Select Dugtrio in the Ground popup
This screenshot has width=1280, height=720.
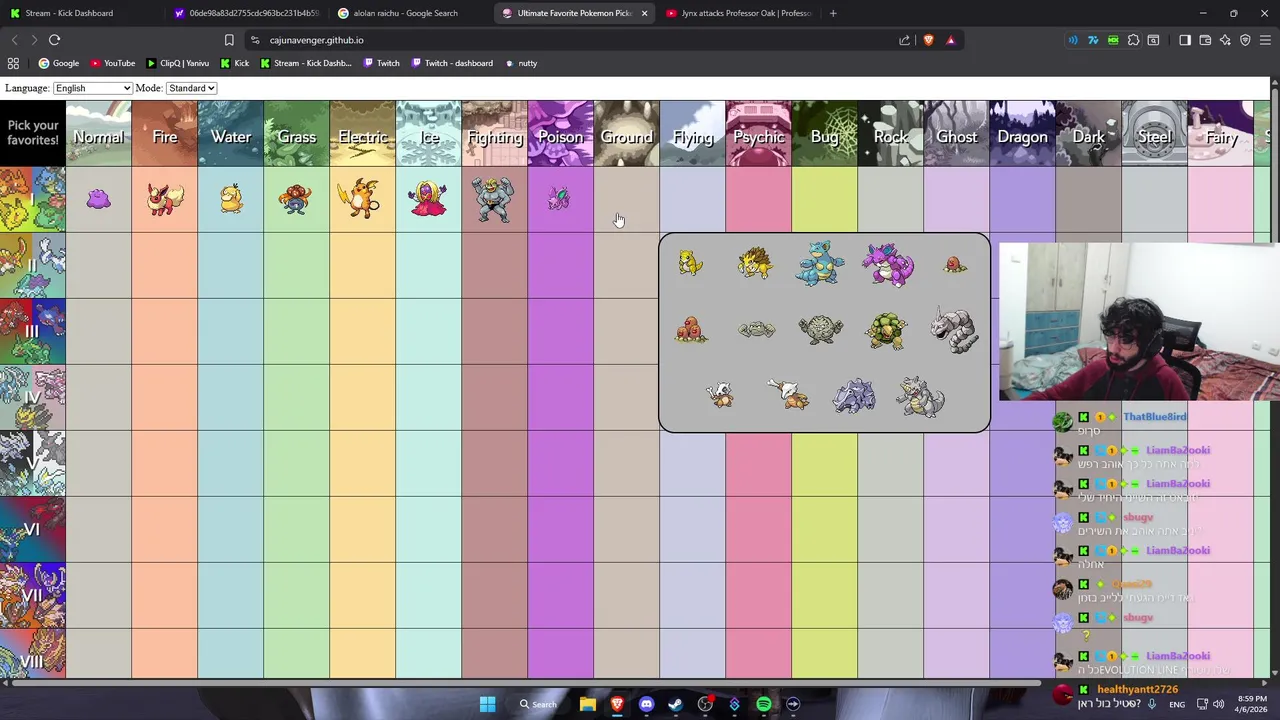690,330
